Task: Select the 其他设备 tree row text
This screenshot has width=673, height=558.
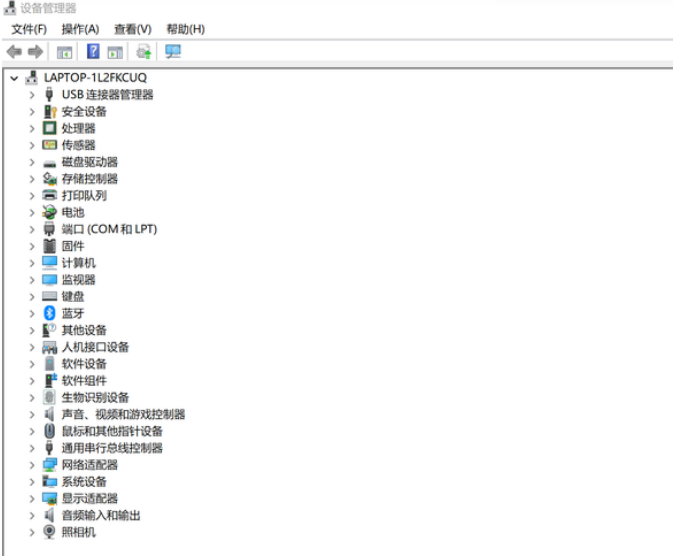Action: coord(84,330)
